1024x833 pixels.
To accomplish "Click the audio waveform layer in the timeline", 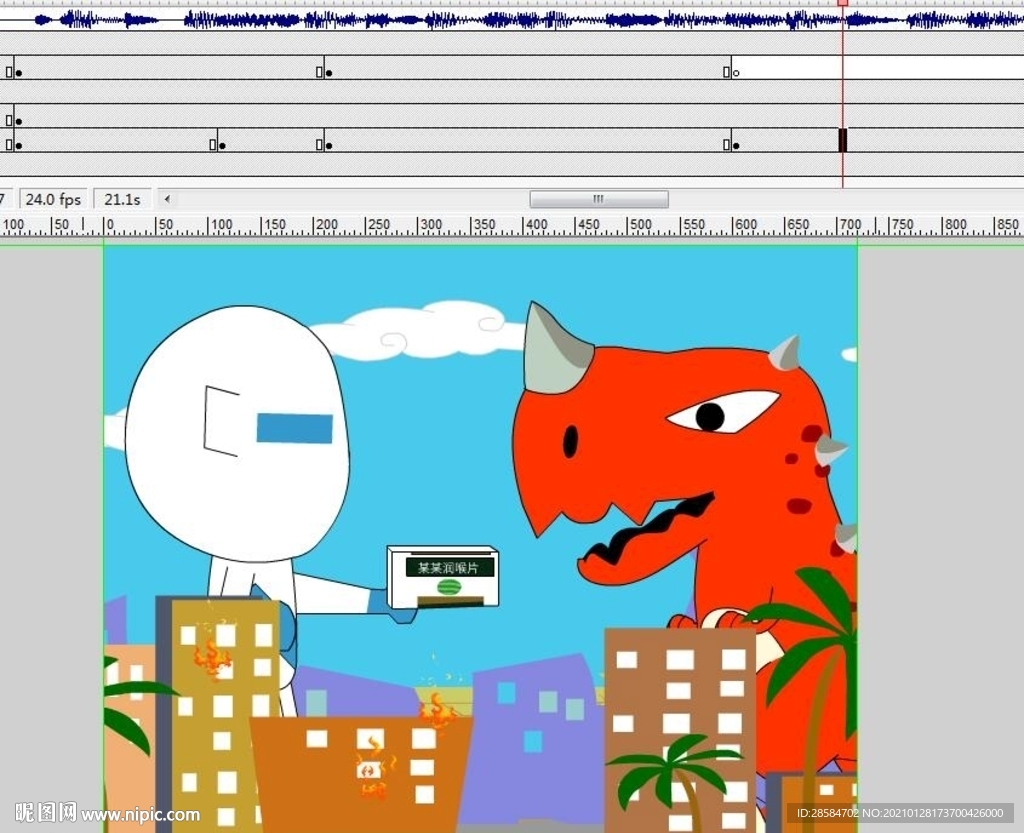I will click(x=450, y=19).
